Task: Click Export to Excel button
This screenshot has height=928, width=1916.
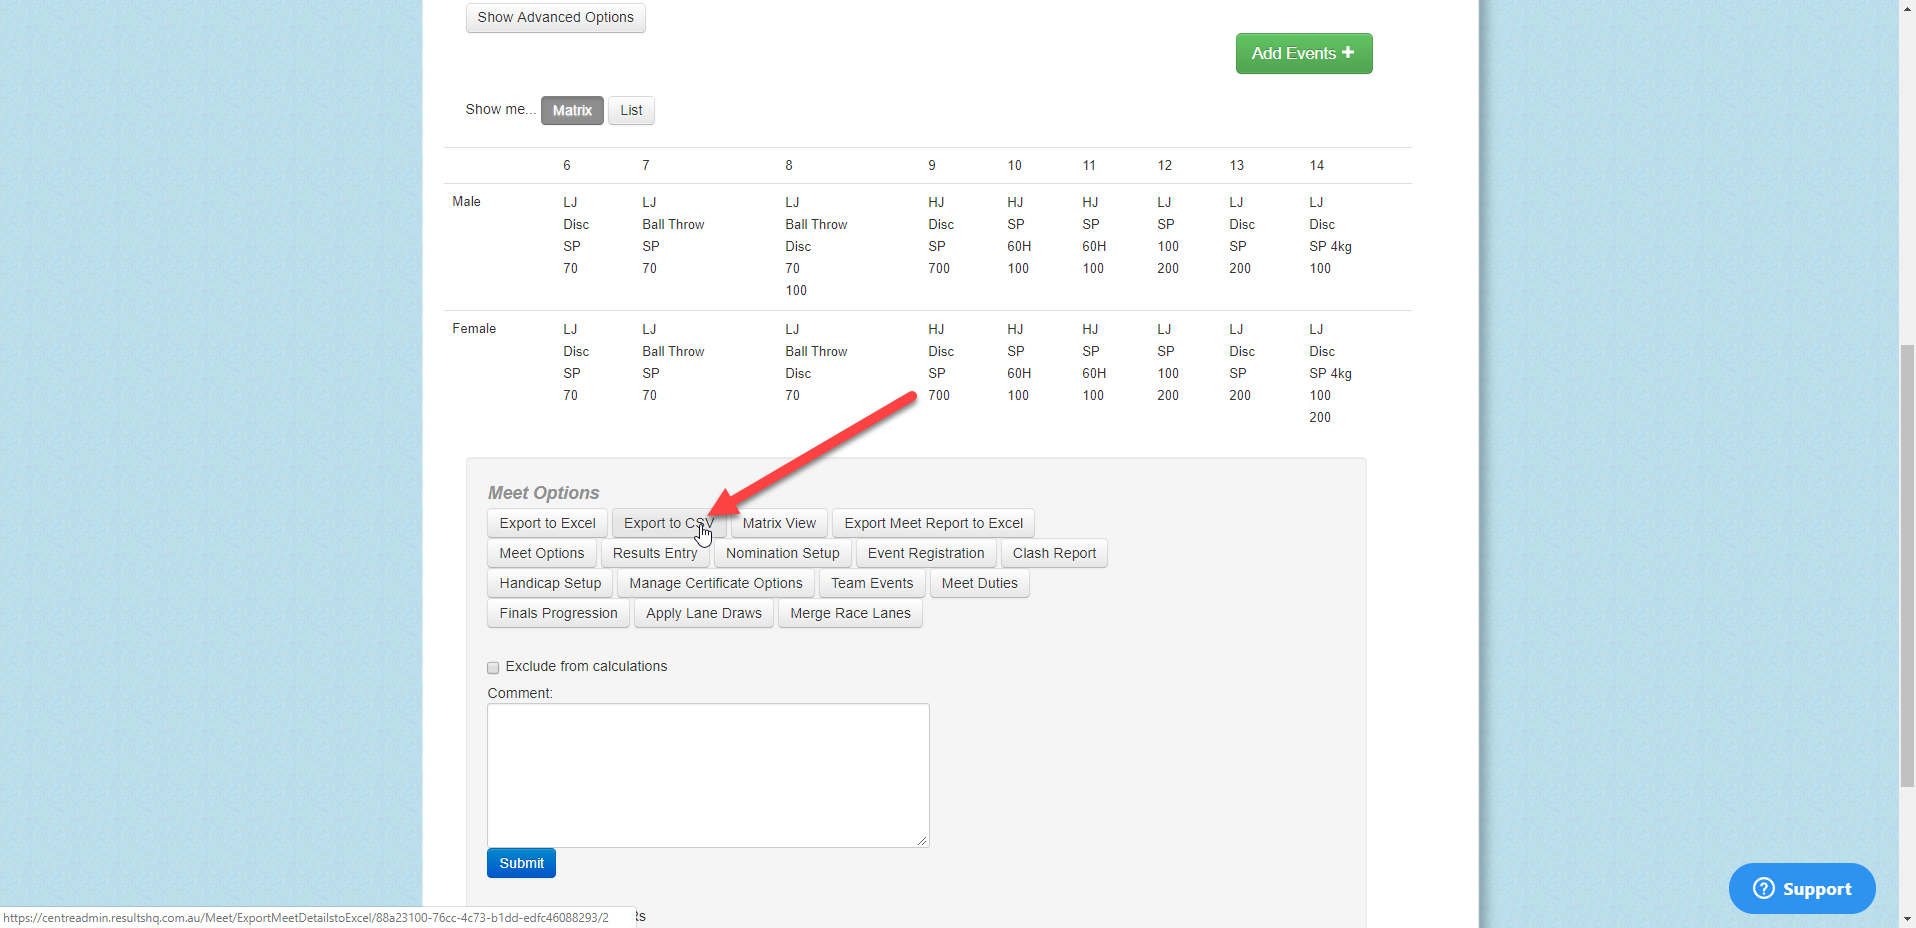Action: [547, 523]
